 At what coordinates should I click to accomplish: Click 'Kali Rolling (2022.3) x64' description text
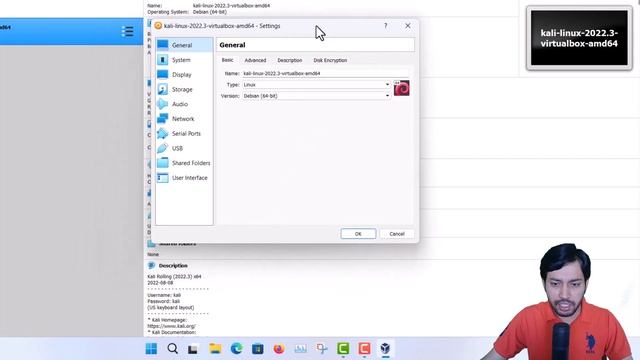tap(174, 276)
